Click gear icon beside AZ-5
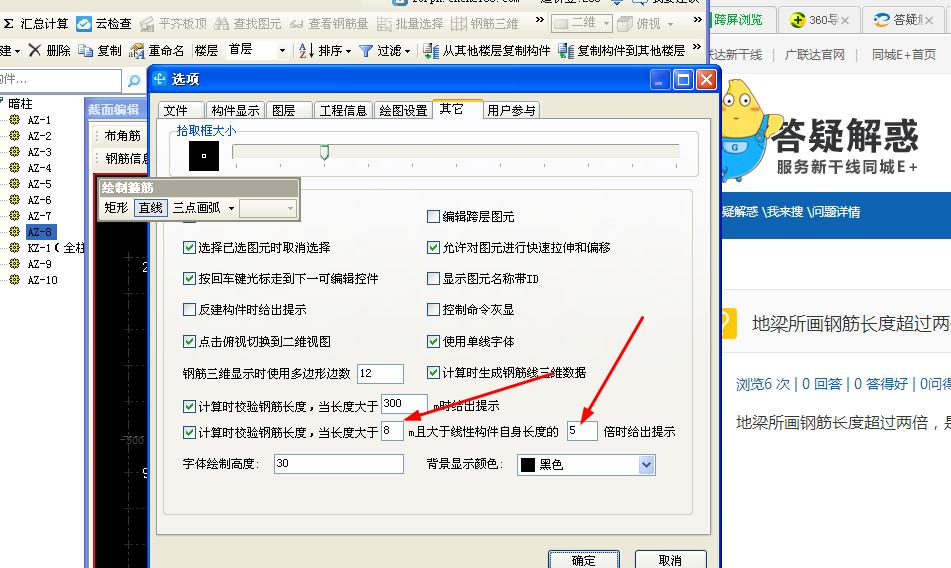This screenshot has height=568, width=951. 15,184
